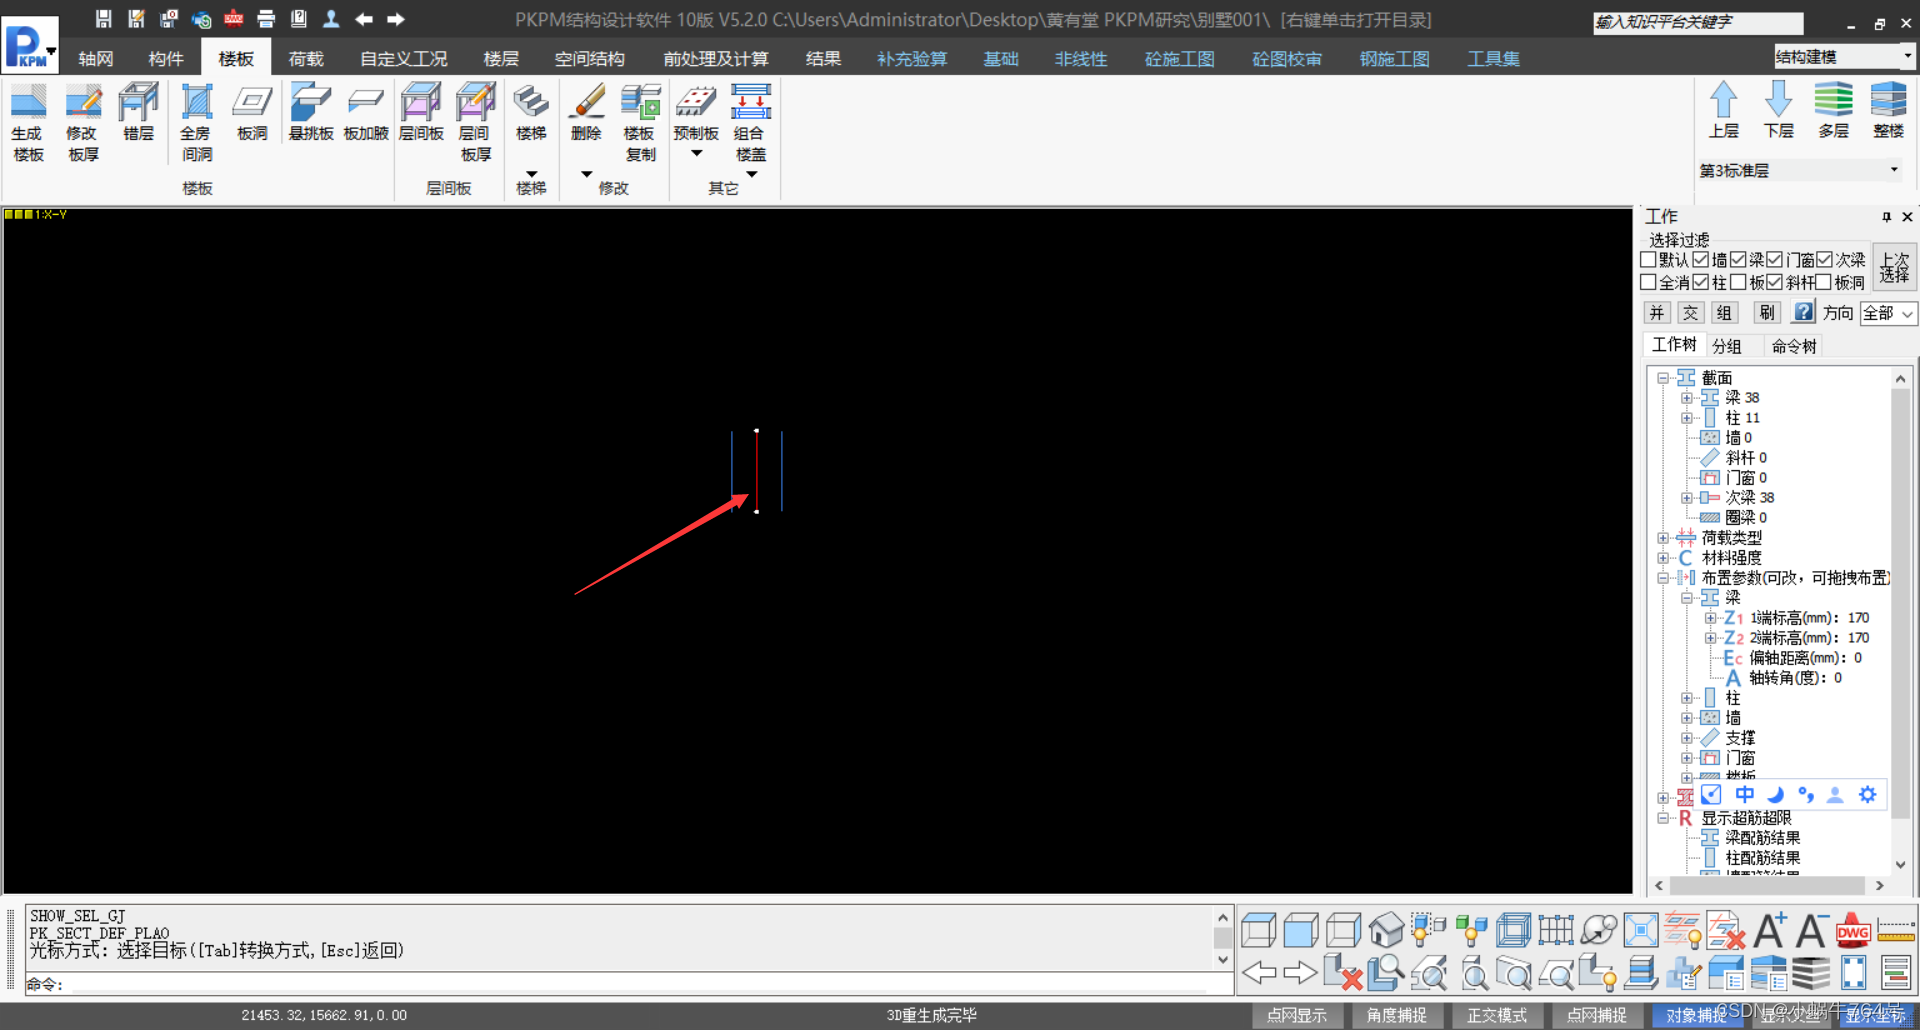The image size is (1920, 1030).
Task: Uncheck the 墙 filter checkbox
Action: click(x=1701, y=260)
